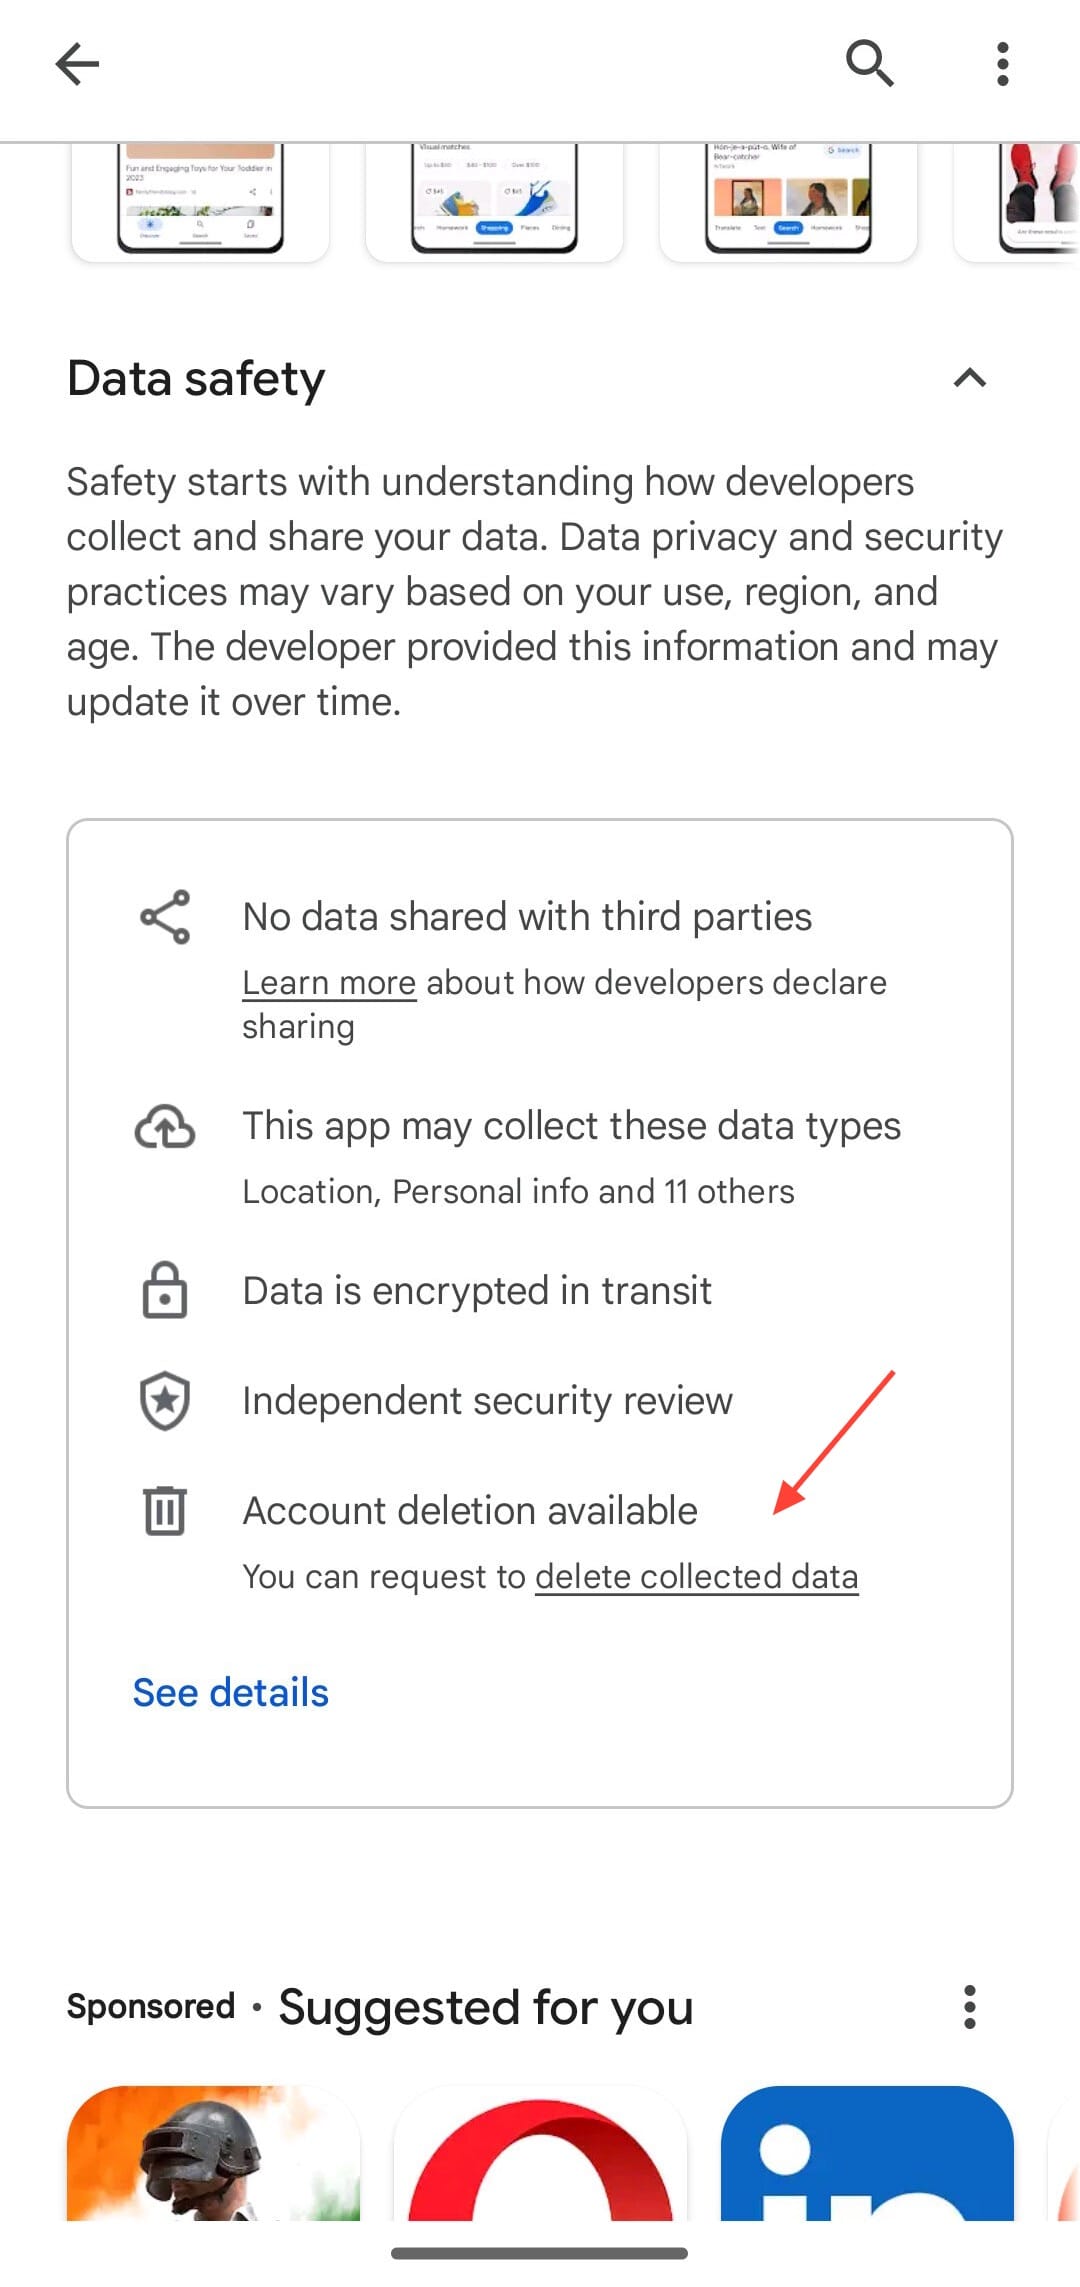
Task: Click the cloud upload data collection icon
Action: point(166,1128)
